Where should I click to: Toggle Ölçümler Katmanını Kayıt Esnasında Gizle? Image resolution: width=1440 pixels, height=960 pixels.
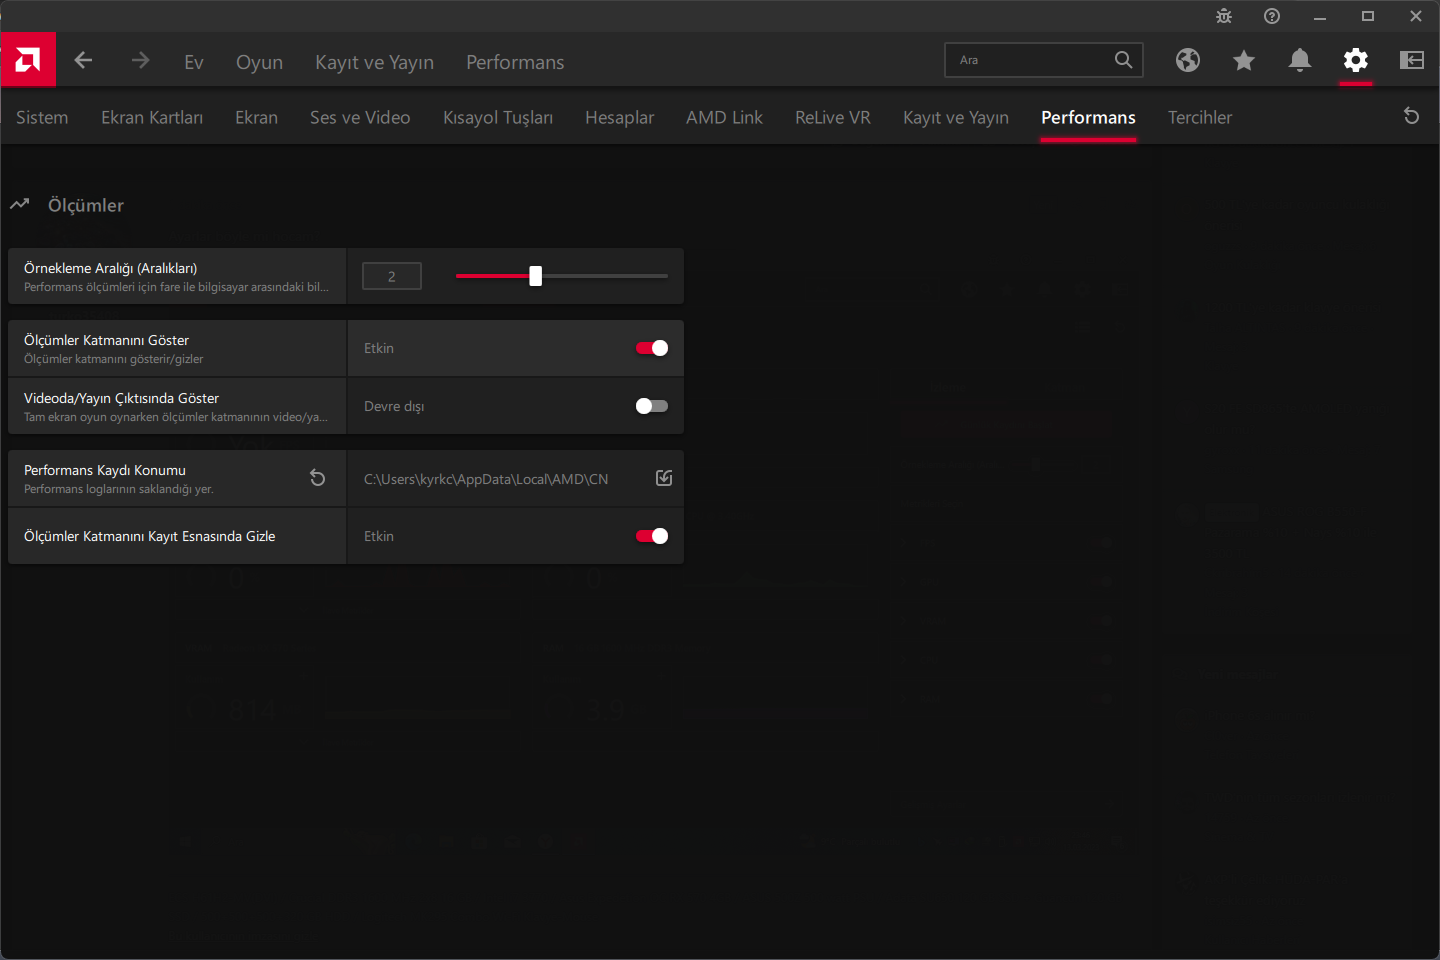(652, 536)
